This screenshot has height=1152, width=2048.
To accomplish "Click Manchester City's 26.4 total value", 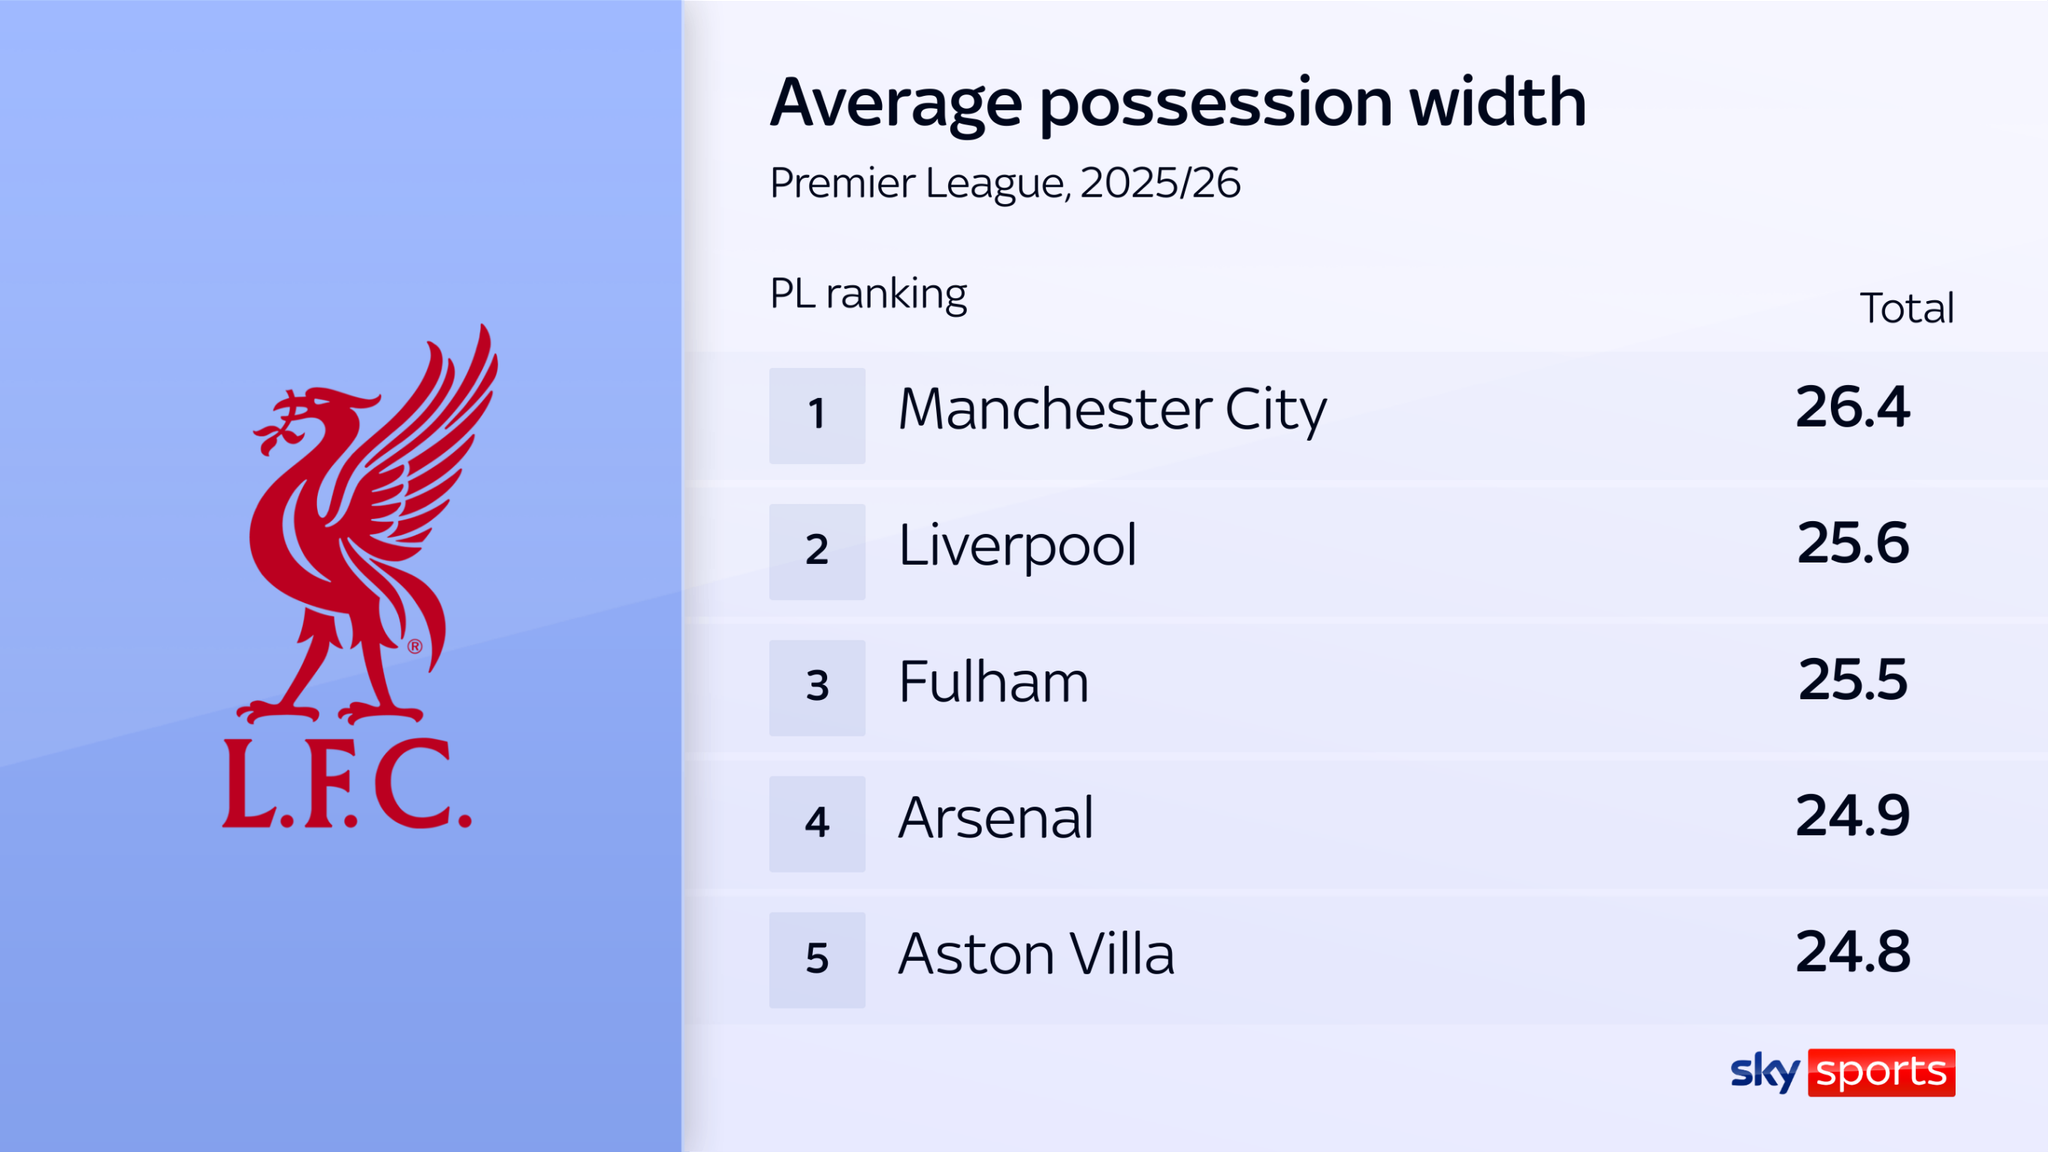I will [1852, 408].
